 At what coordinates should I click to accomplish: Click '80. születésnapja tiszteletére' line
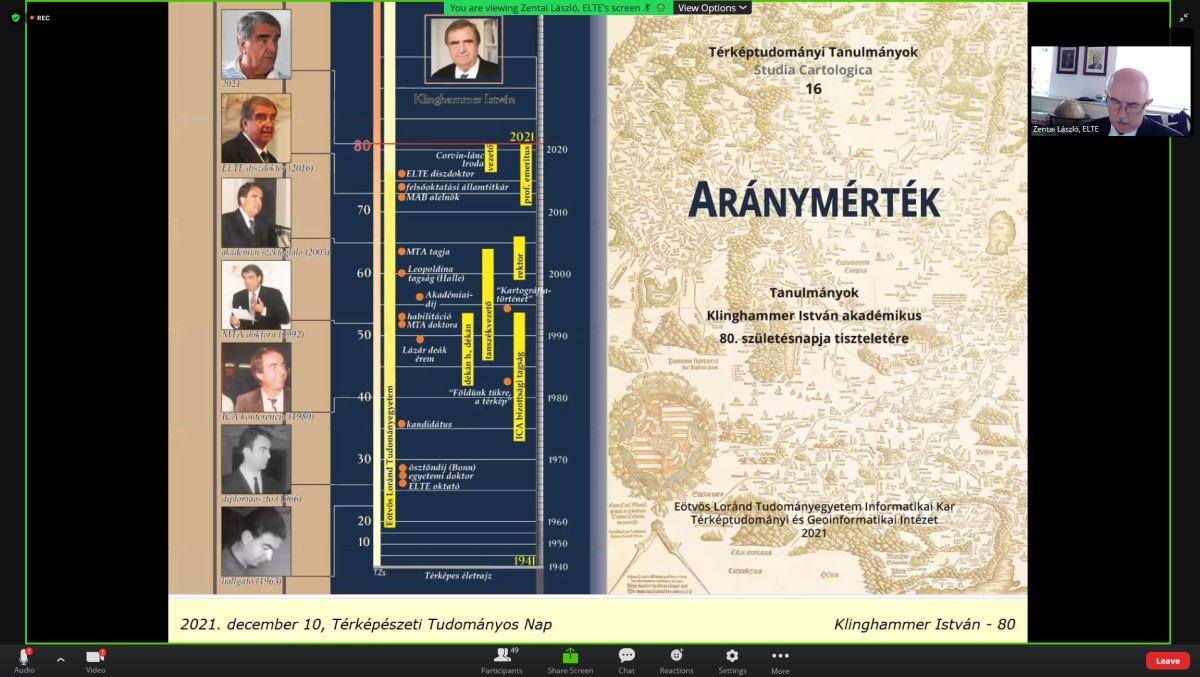tap(814, 338)
